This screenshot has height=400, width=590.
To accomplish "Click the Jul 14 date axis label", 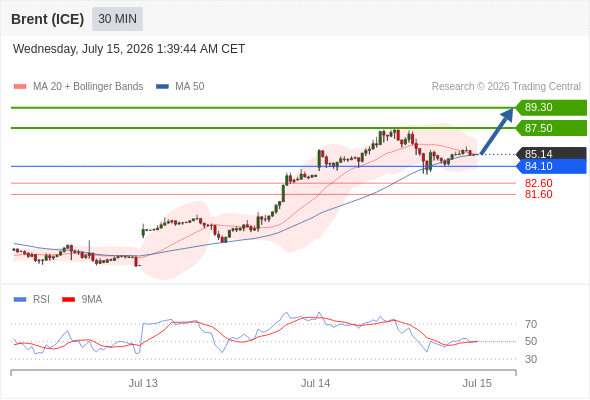I will click(315, 383).
